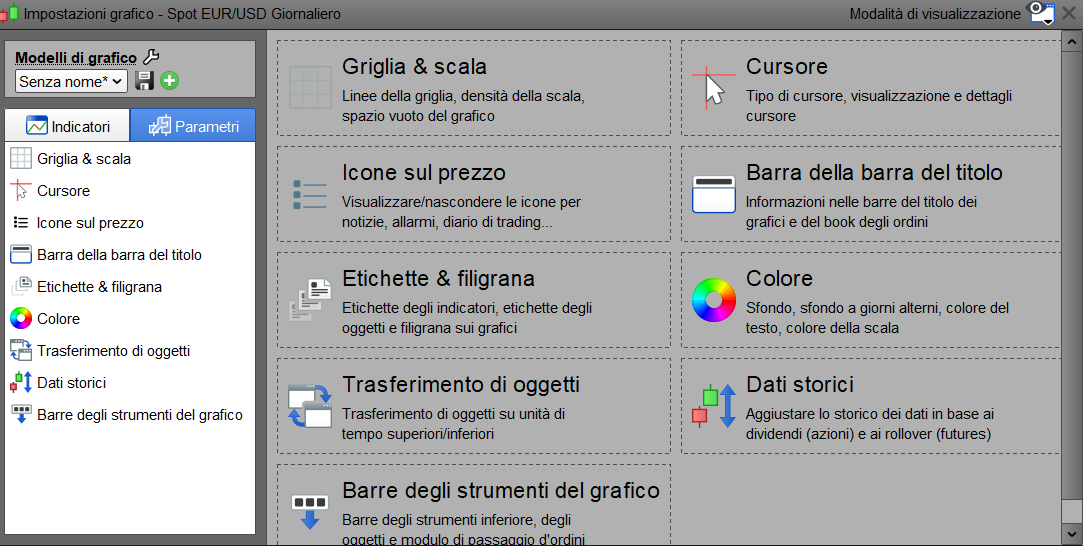
Task: Open the Griglia & scala card heading
Action: (414, 66)
